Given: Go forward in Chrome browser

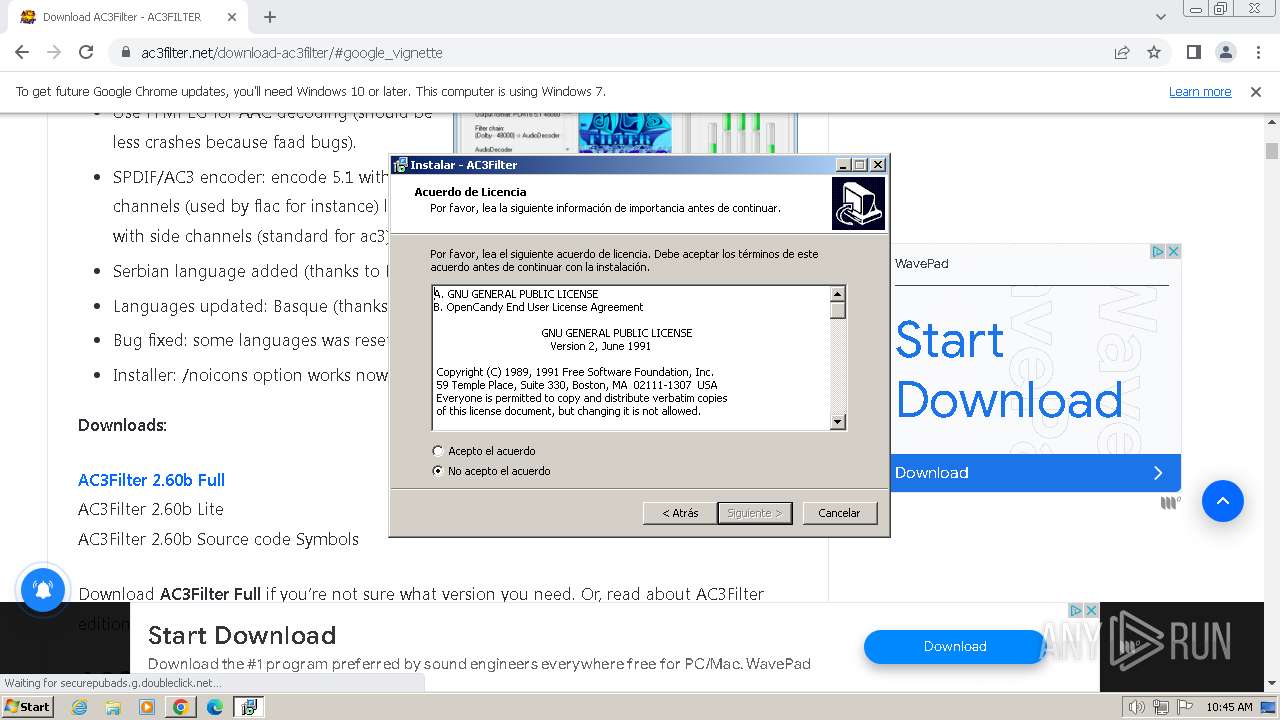Looking at the screenshot, I should (x=54, y=52).
